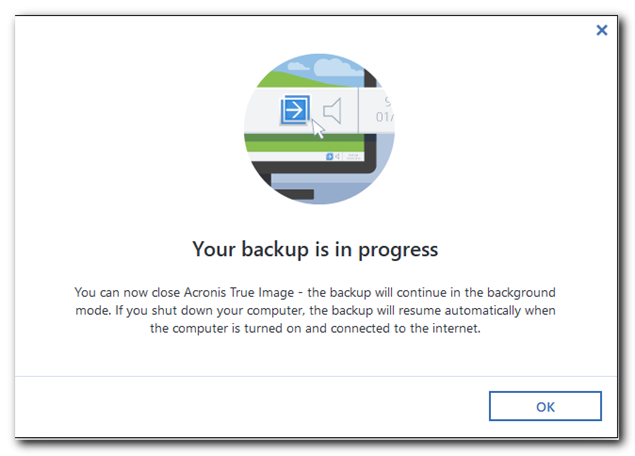The width and height of the screenshot is (635, 456).
Task: Click the vertical divider next to the speaker
Action: pos(358,110)
